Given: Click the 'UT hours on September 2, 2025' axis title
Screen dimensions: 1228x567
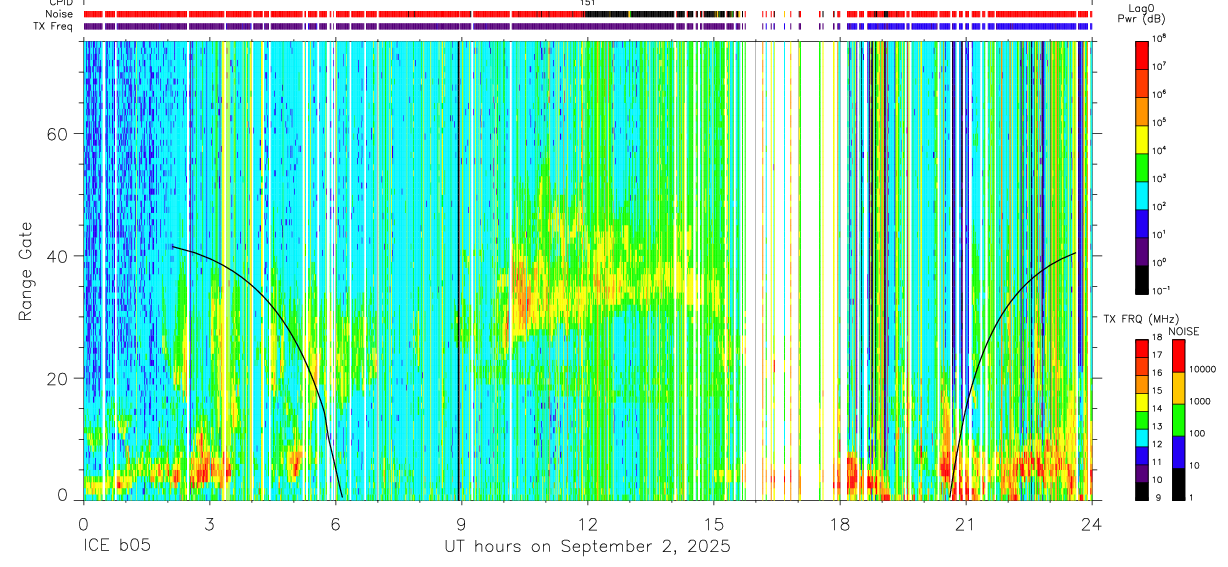Looking at the screenshot, I should pos(587,547).
